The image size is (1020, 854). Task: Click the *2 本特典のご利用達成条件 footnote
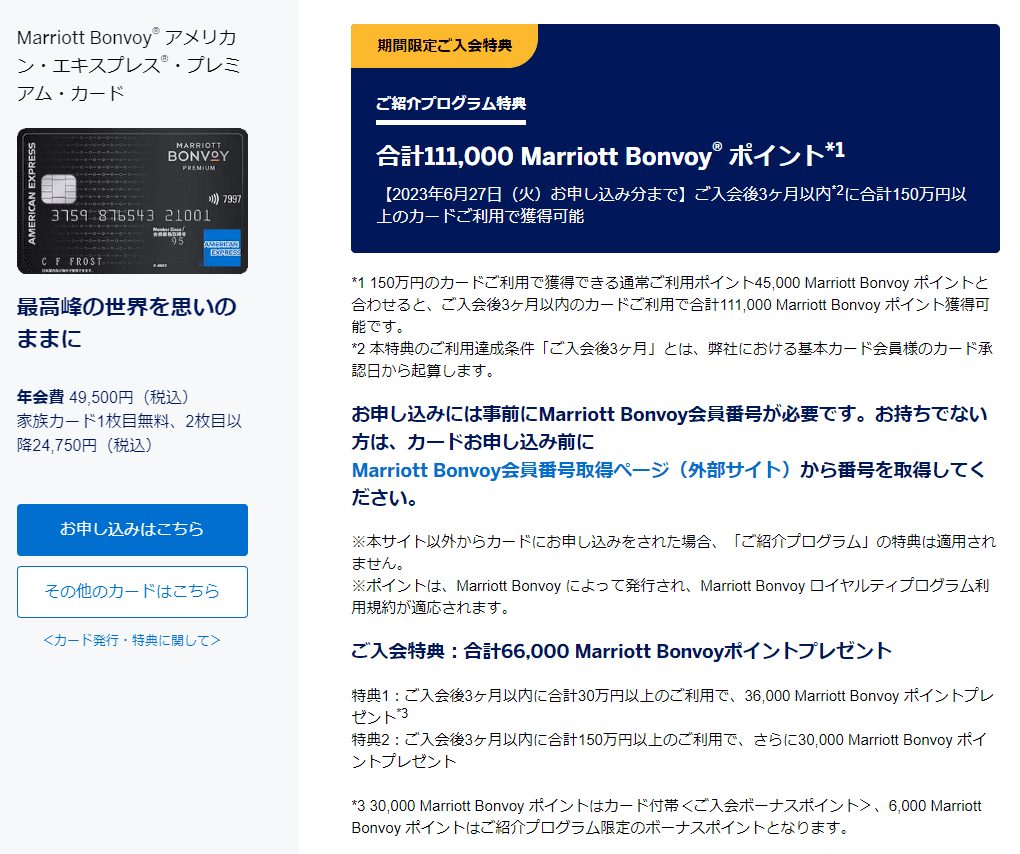(x=672, y=359)
